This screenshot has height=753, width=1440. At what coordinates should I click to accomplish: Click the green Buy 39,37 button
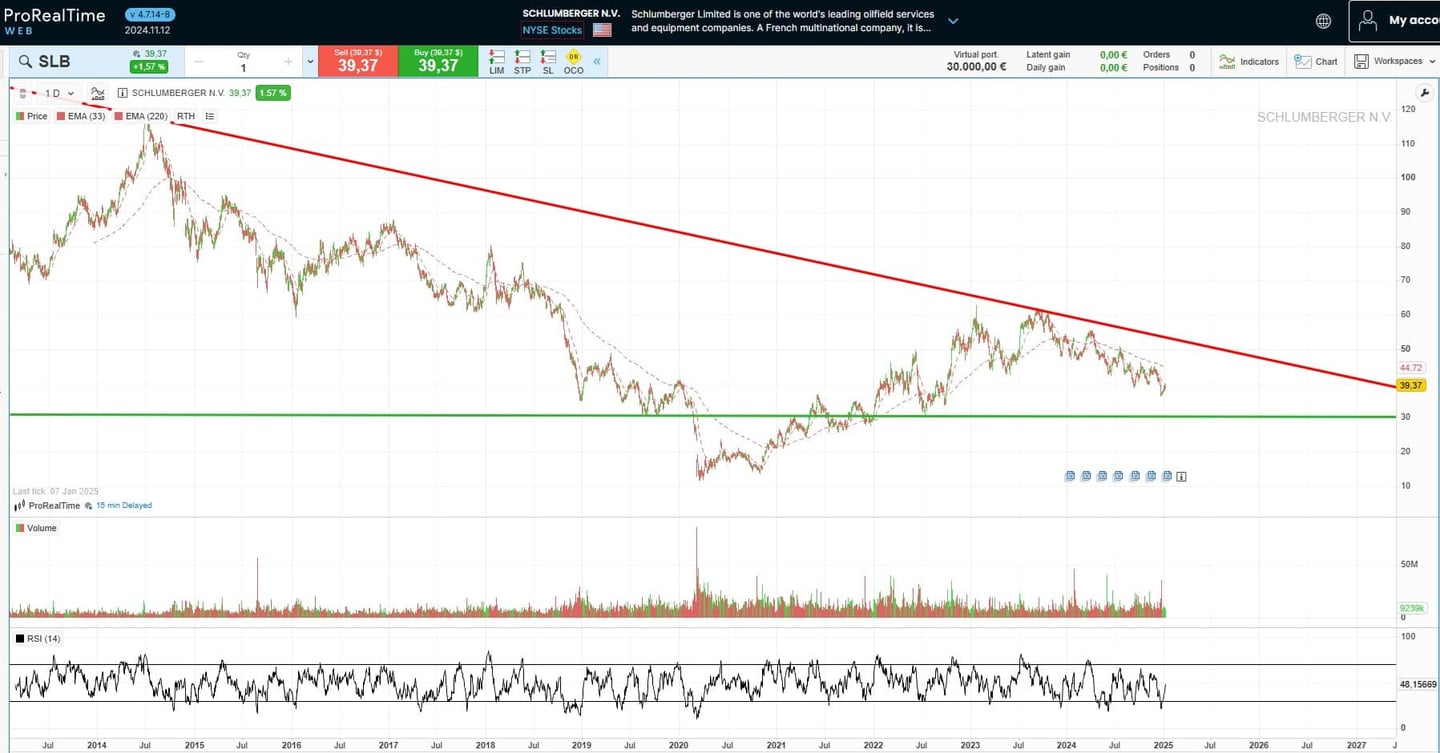pyautogui.click(x=437, y=61)
